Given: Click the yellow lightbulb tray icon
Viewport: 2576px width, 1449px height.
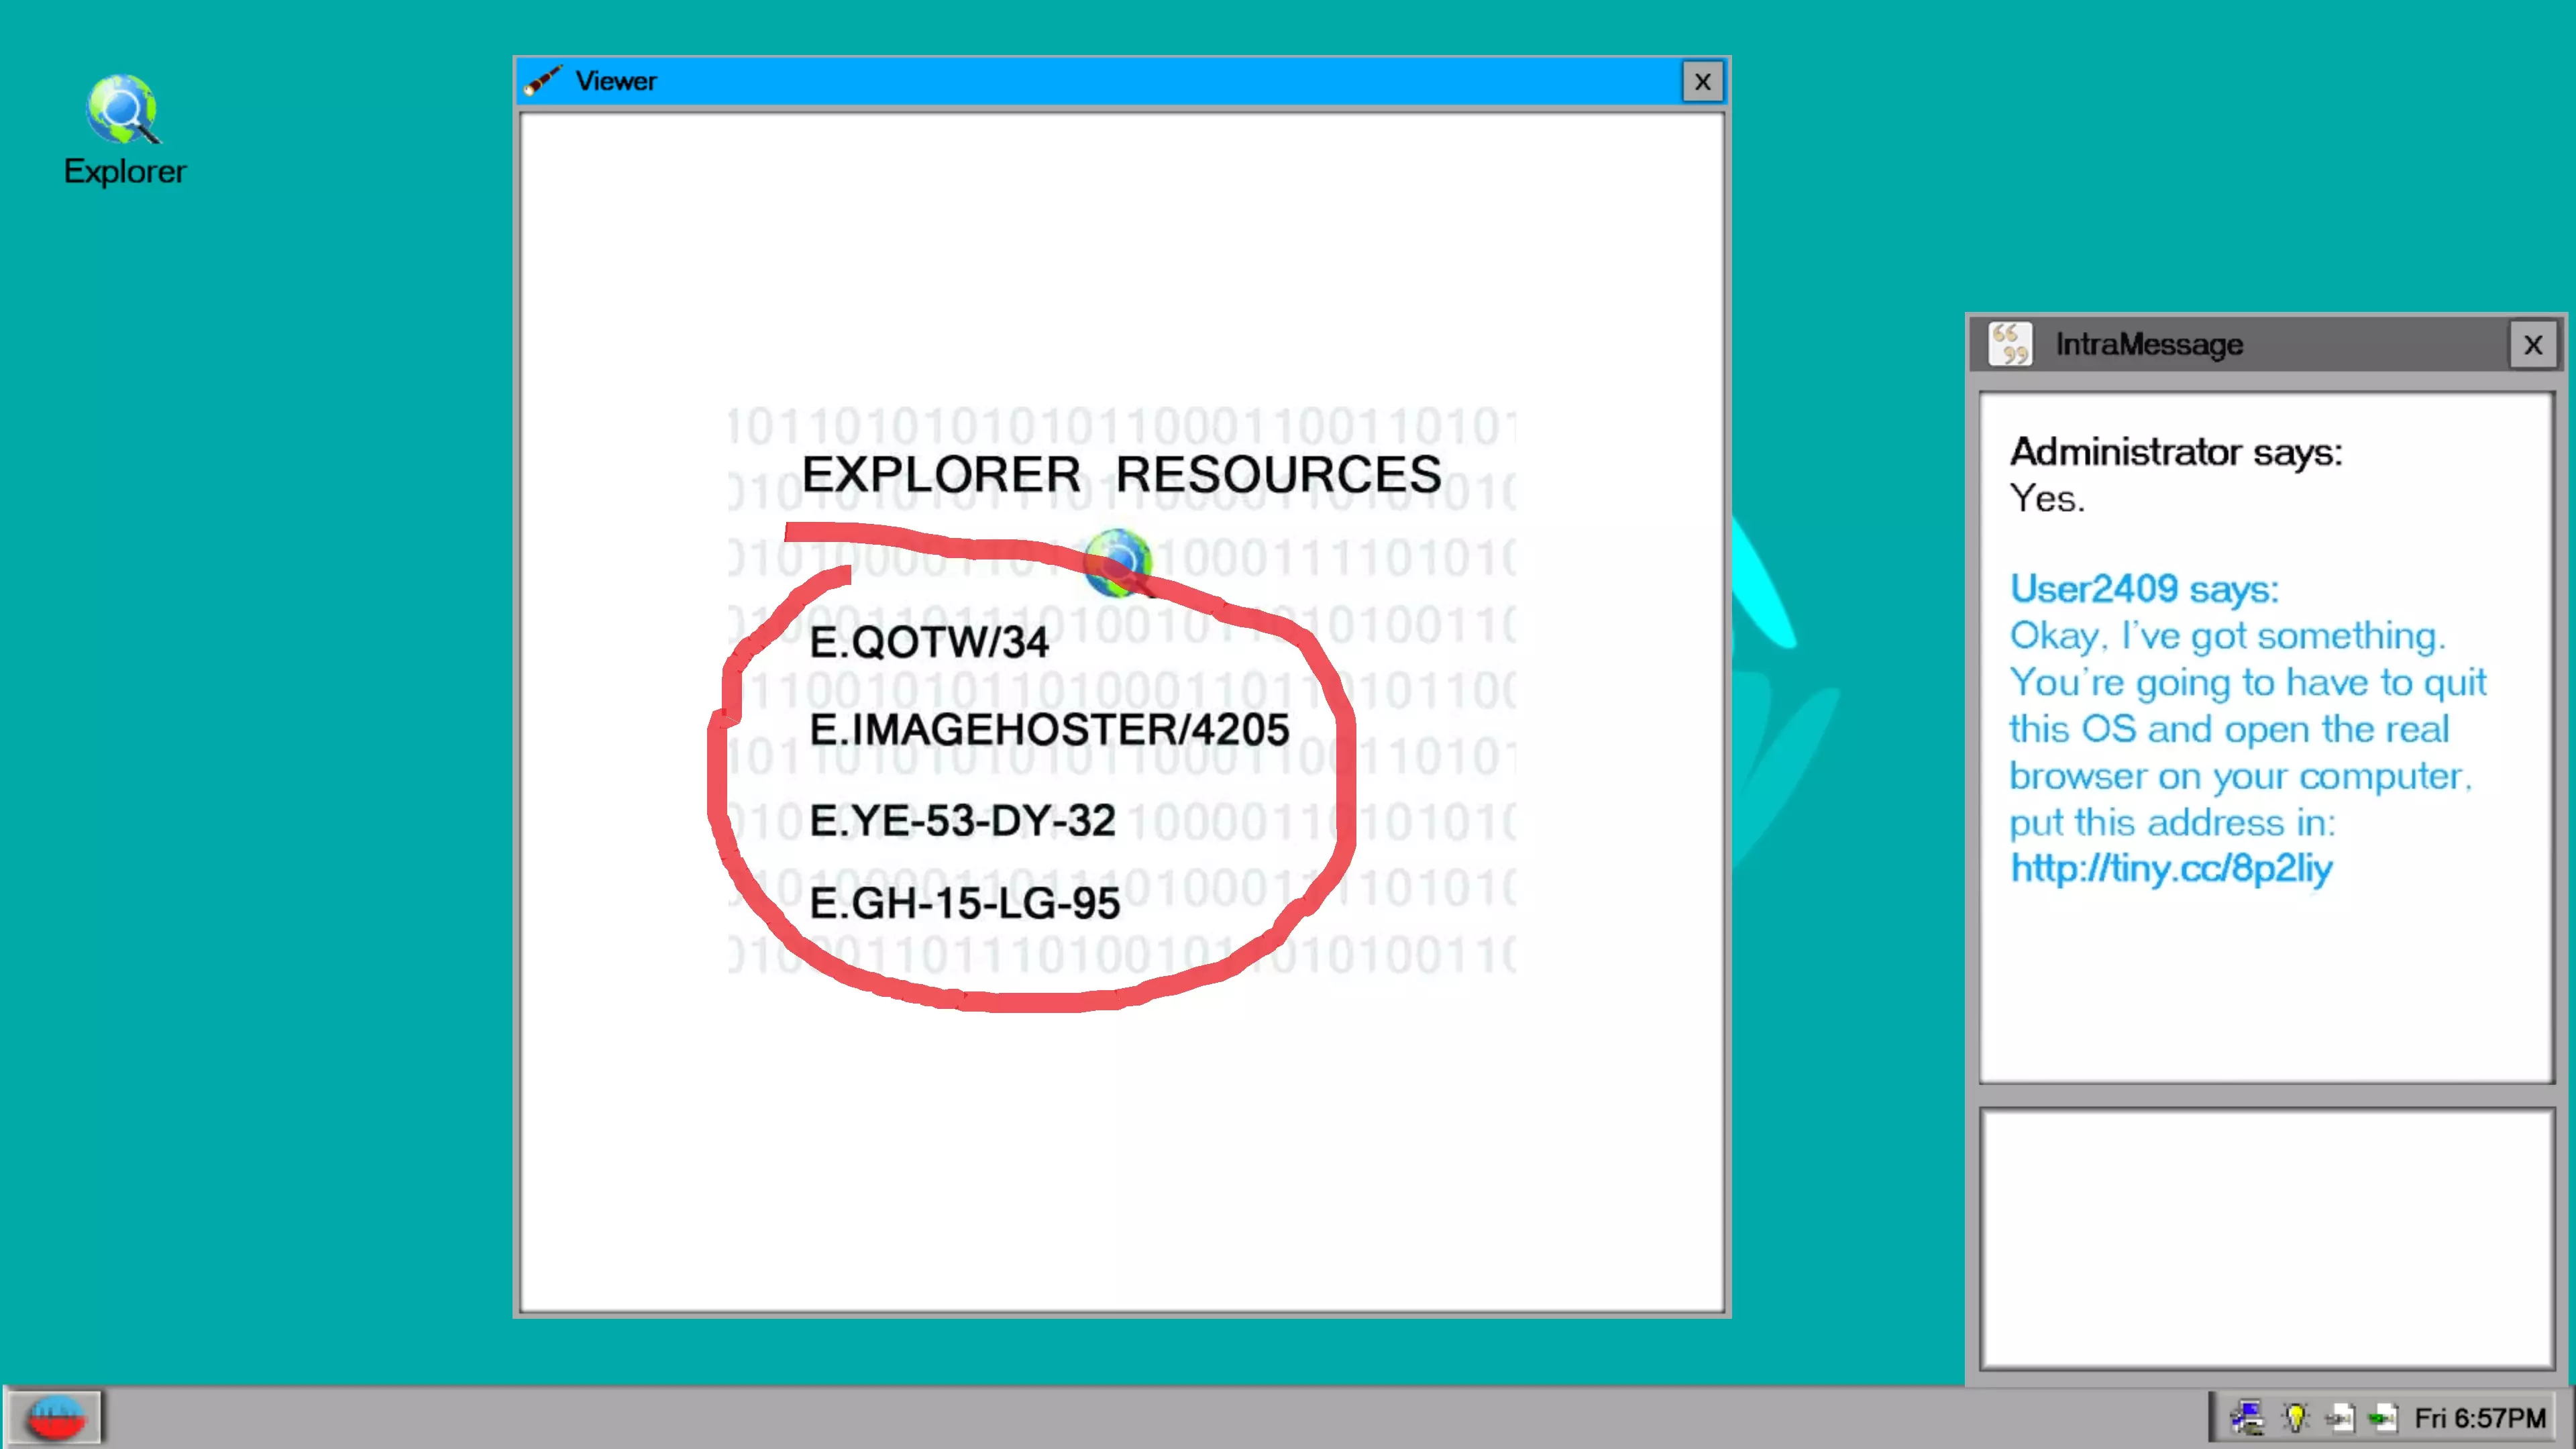Looking at the screenshot, I should (2295, 1417).
